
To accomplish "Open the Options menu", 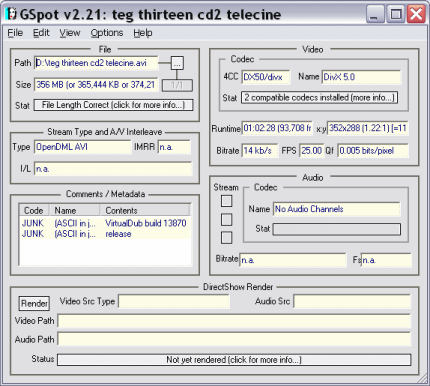I will click(x=107, y=33).
